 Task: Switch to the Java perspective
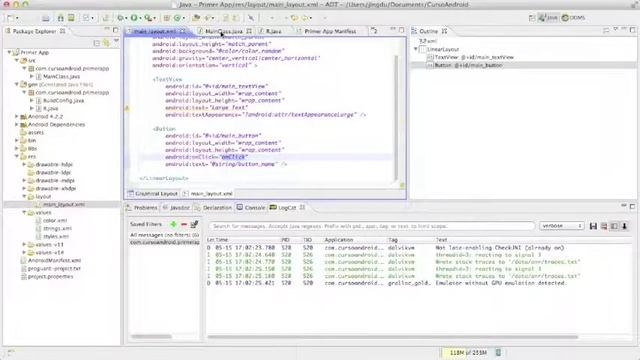tap(548, 18)
